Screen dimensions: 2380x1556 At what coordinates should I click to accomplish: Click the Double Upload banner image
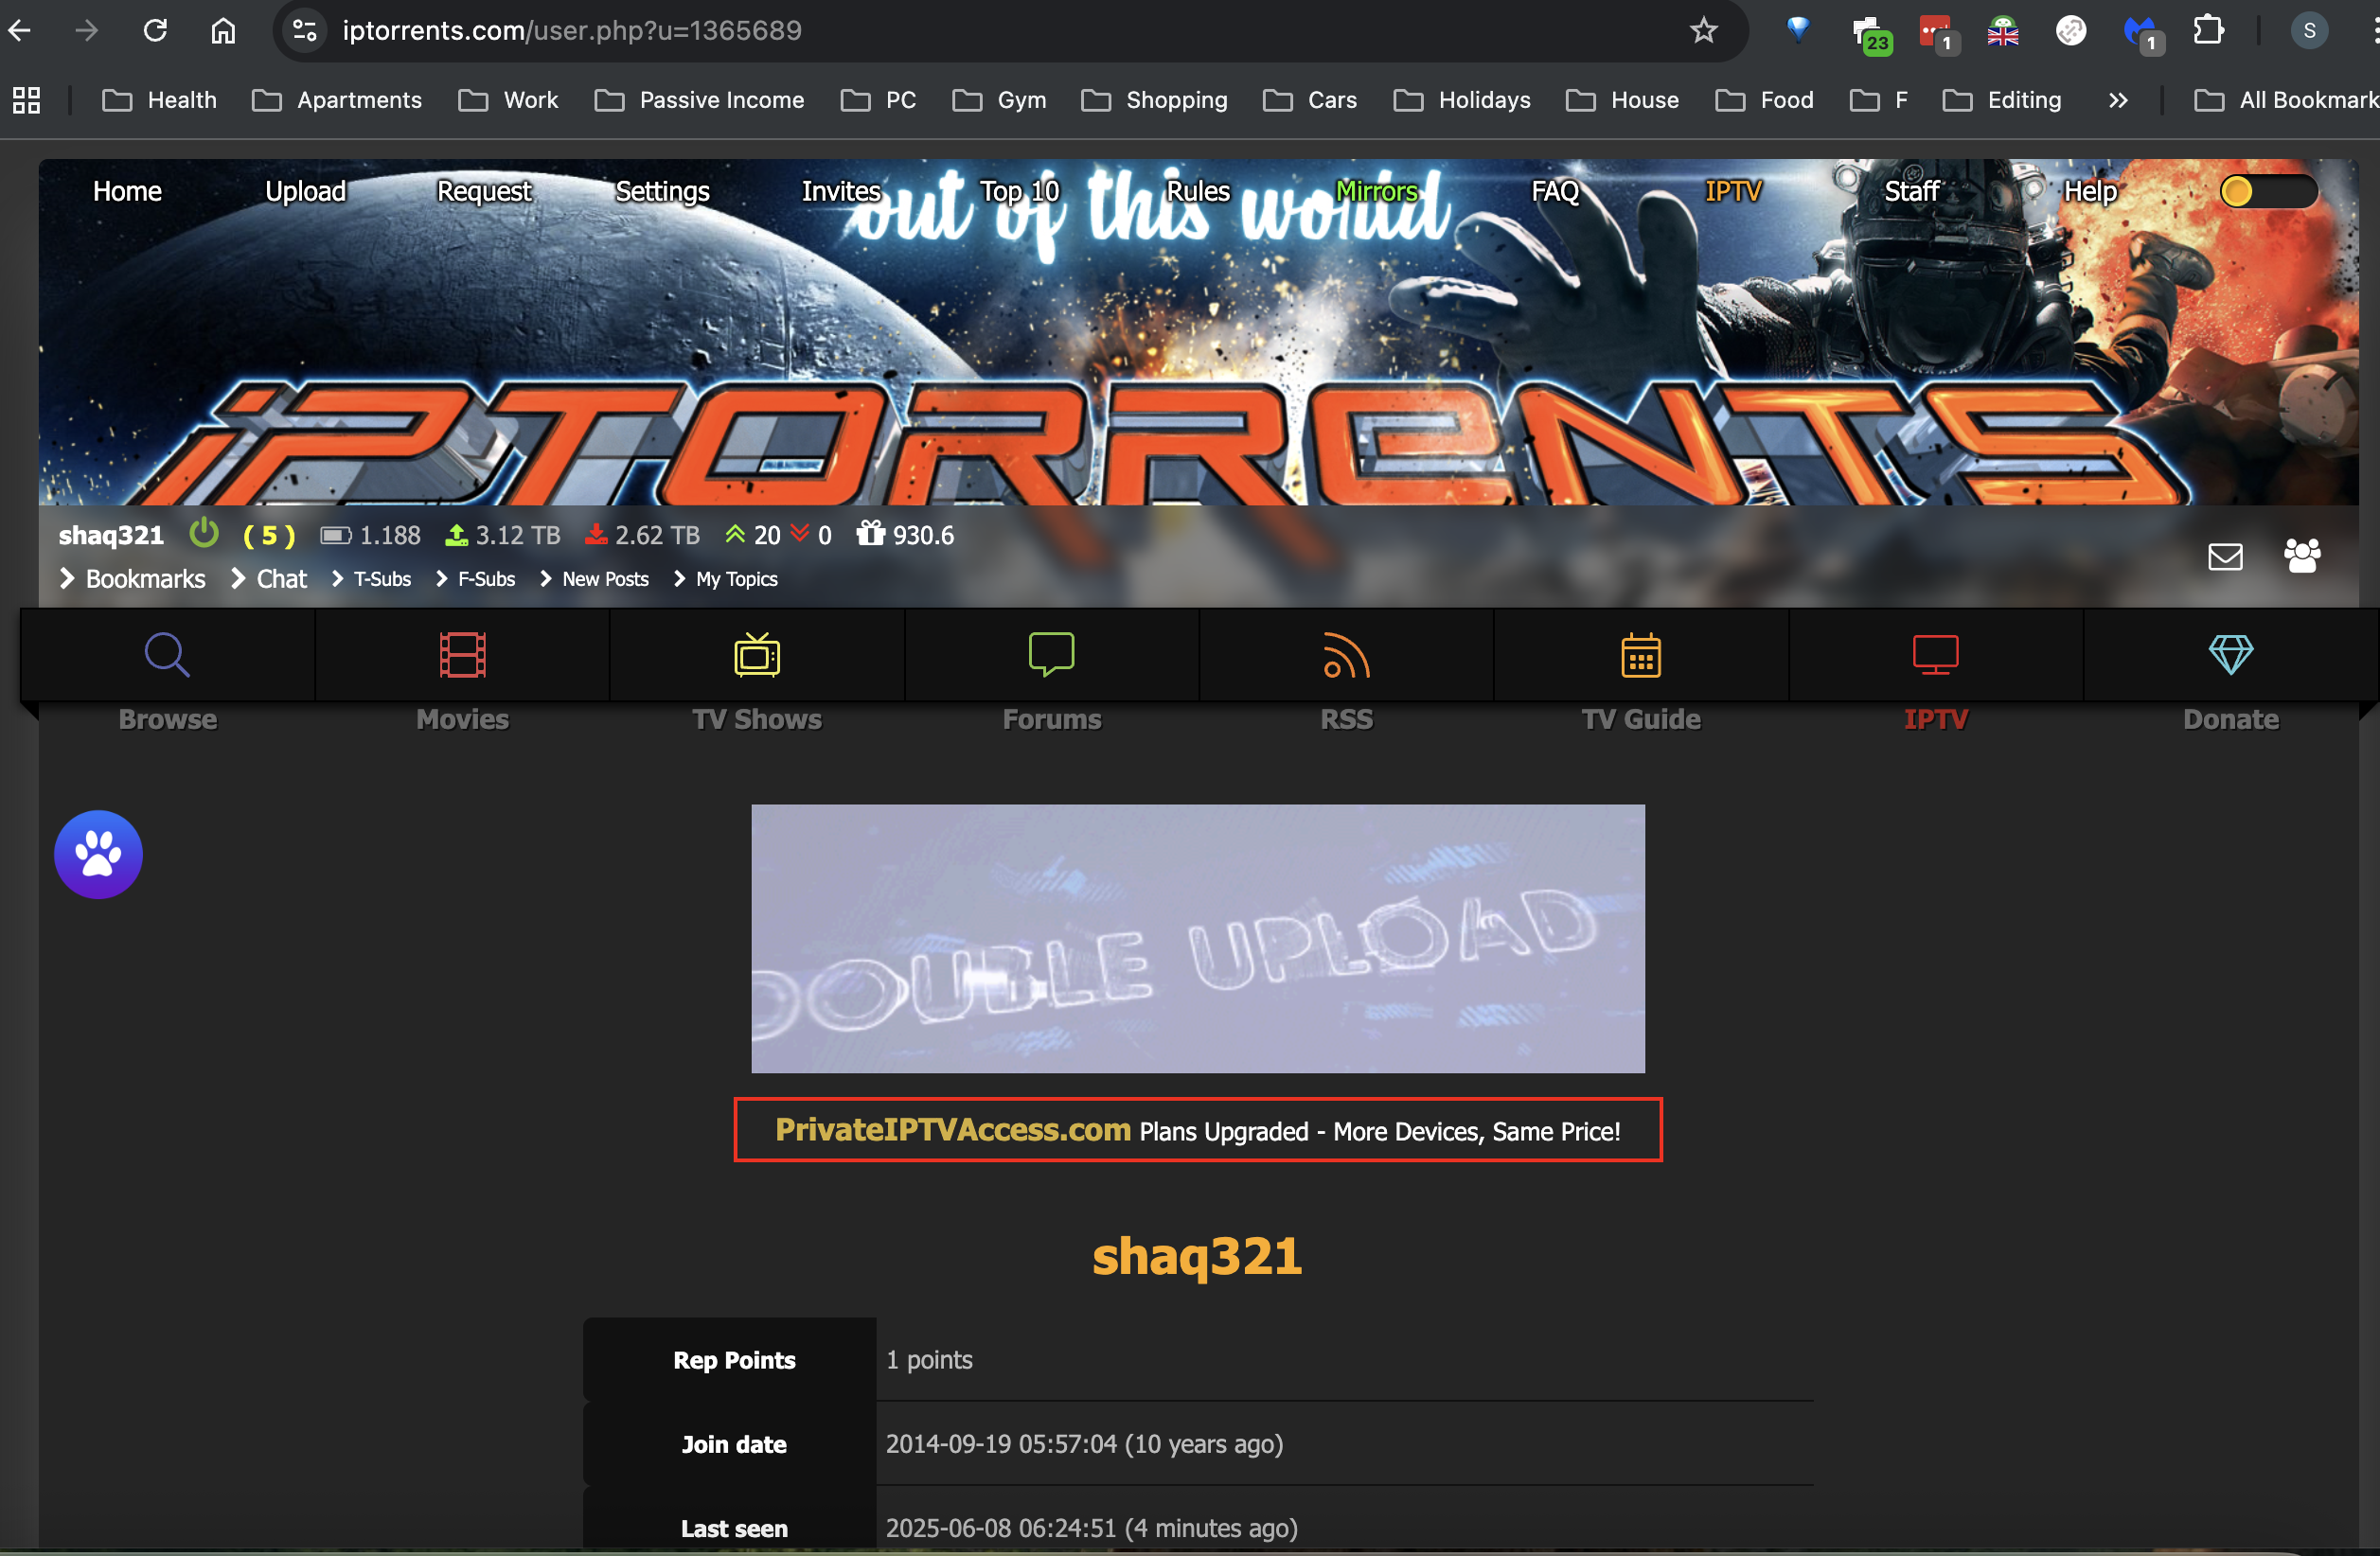[x=1198, y=939]
